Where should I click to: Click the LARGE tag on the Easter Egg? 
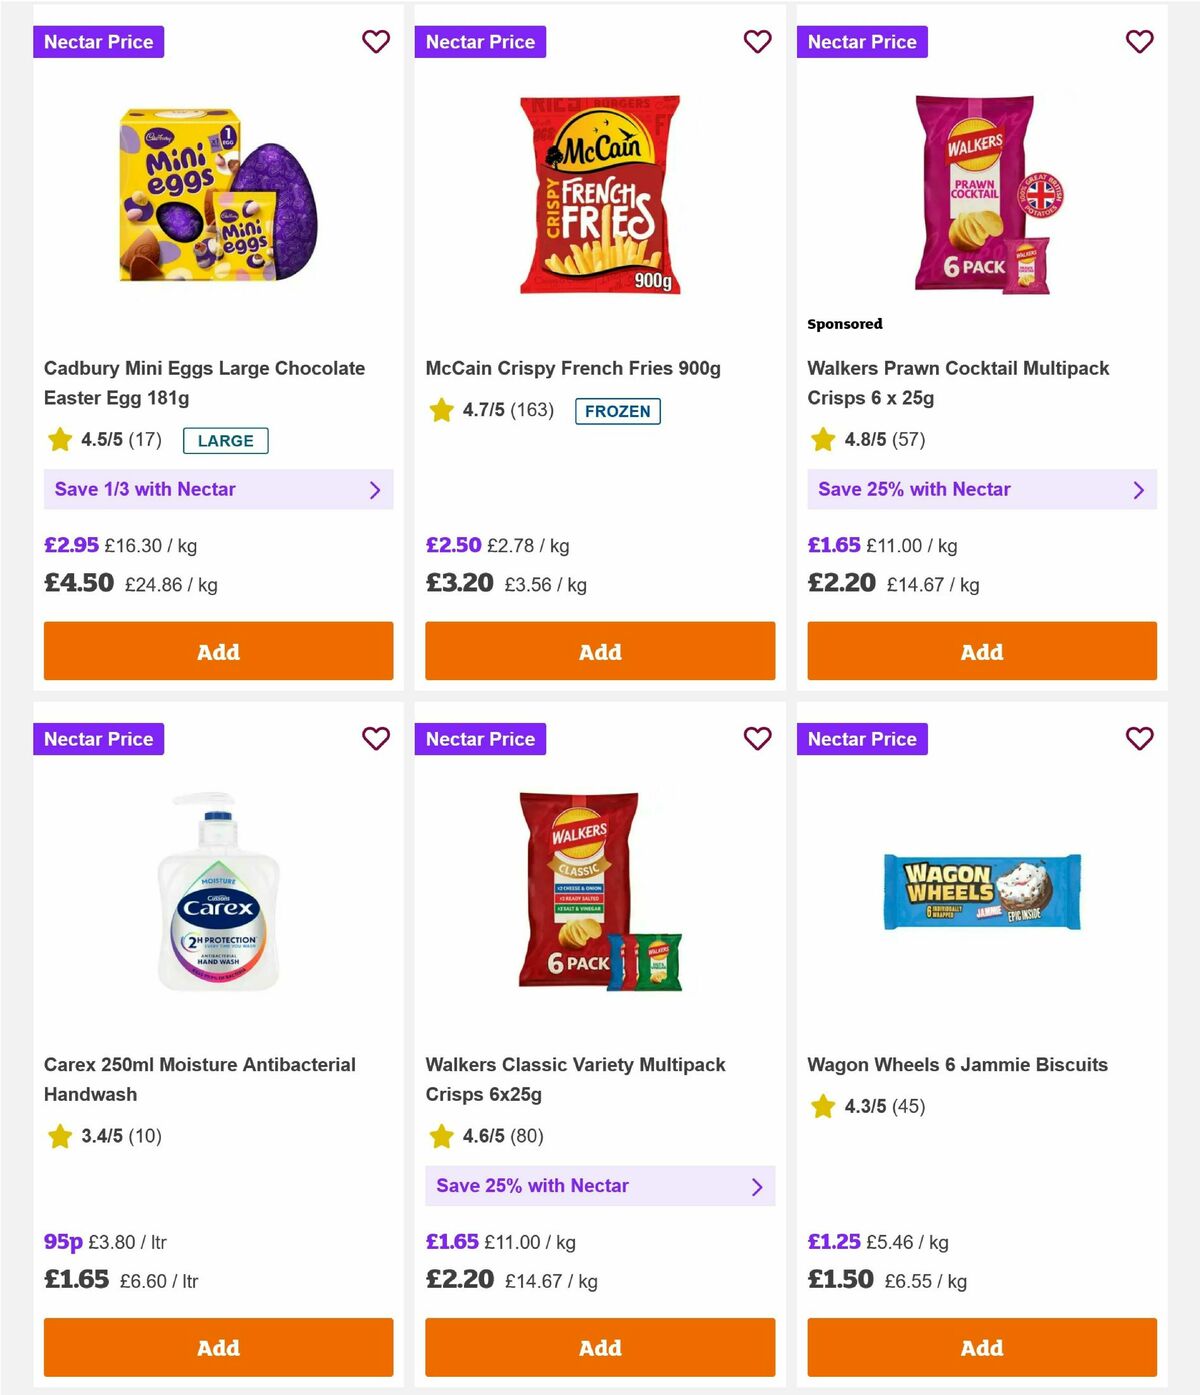[x=225, y=441]
